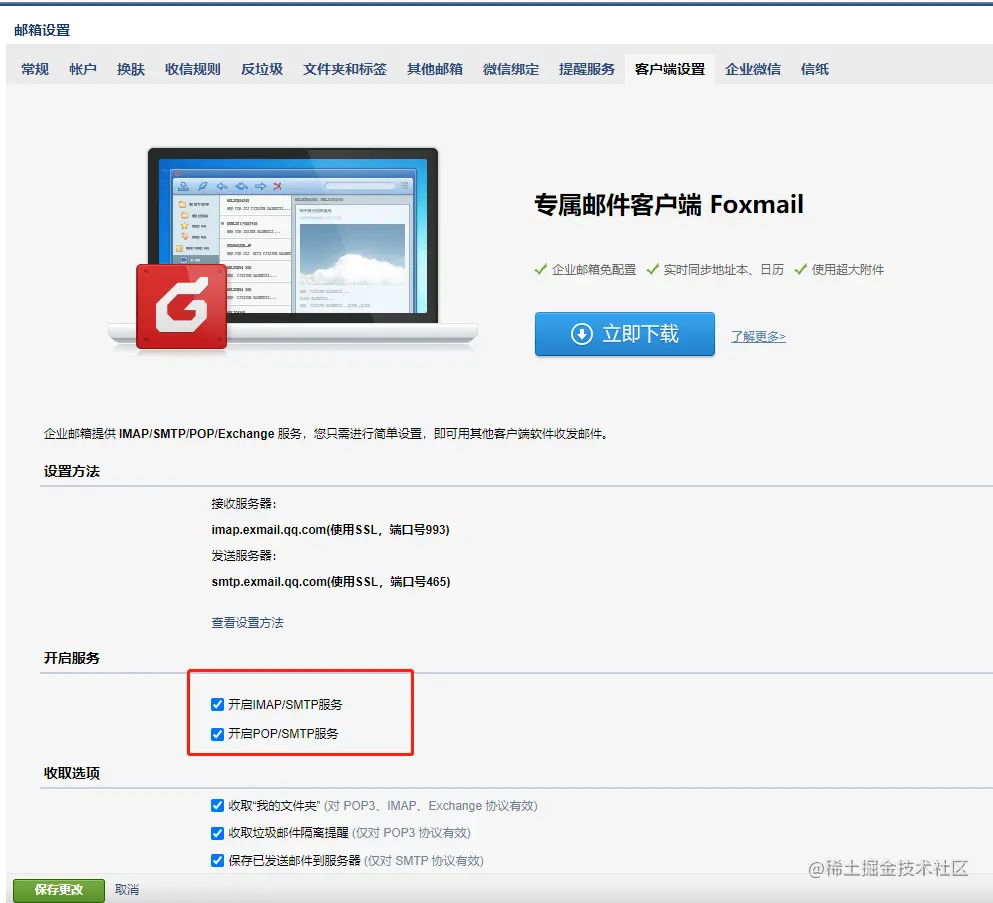Click the 实时同步地址本、日历 feature text
The image size is (993, 903).
tap(723, 270)
